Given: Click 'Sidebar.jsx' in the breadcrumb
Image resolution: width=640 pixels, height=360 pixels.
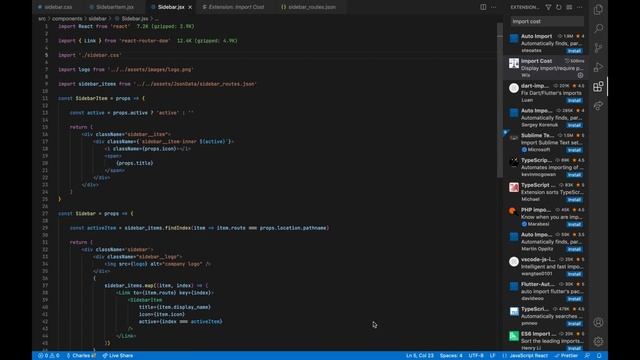Looking at the screenshot, I should (134, 19).
